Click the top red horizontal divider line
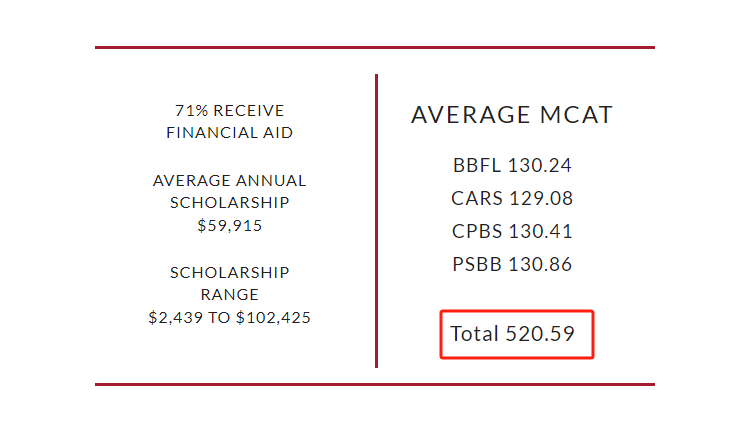This screenshot has height=424, width=729. click(375, 47)
